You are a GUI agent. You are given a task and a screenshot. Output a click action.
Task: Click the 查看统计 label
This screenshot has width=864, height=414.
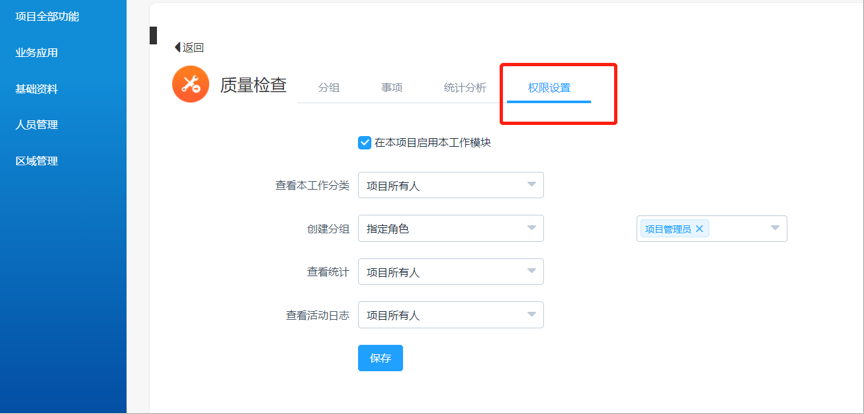pos(328,272)
